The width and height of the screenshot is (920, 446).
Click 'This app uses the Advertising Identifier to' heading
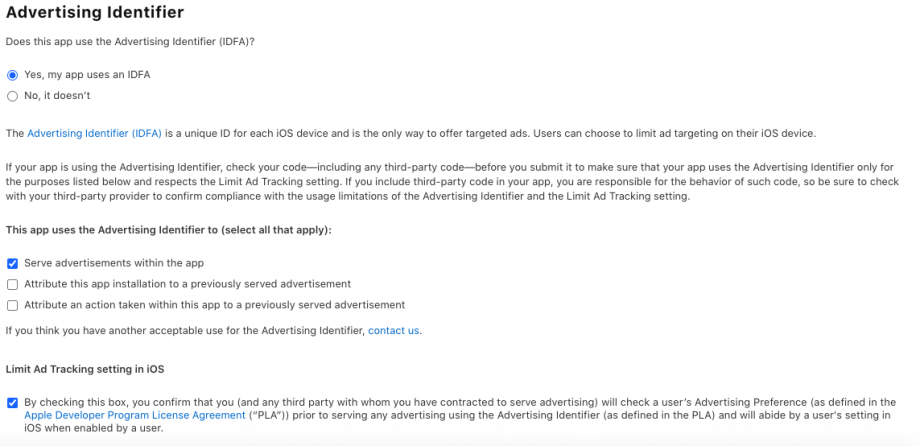coord(168,230)
